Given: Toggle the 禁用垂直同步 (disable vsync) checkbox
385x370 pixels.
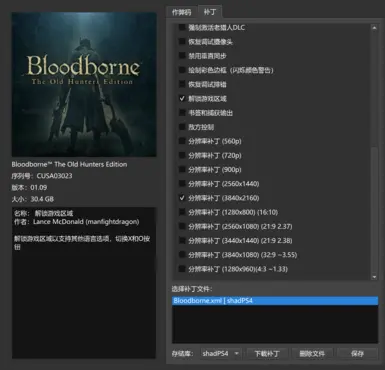Looking at the screenshot, I should [x=182, y=56].
